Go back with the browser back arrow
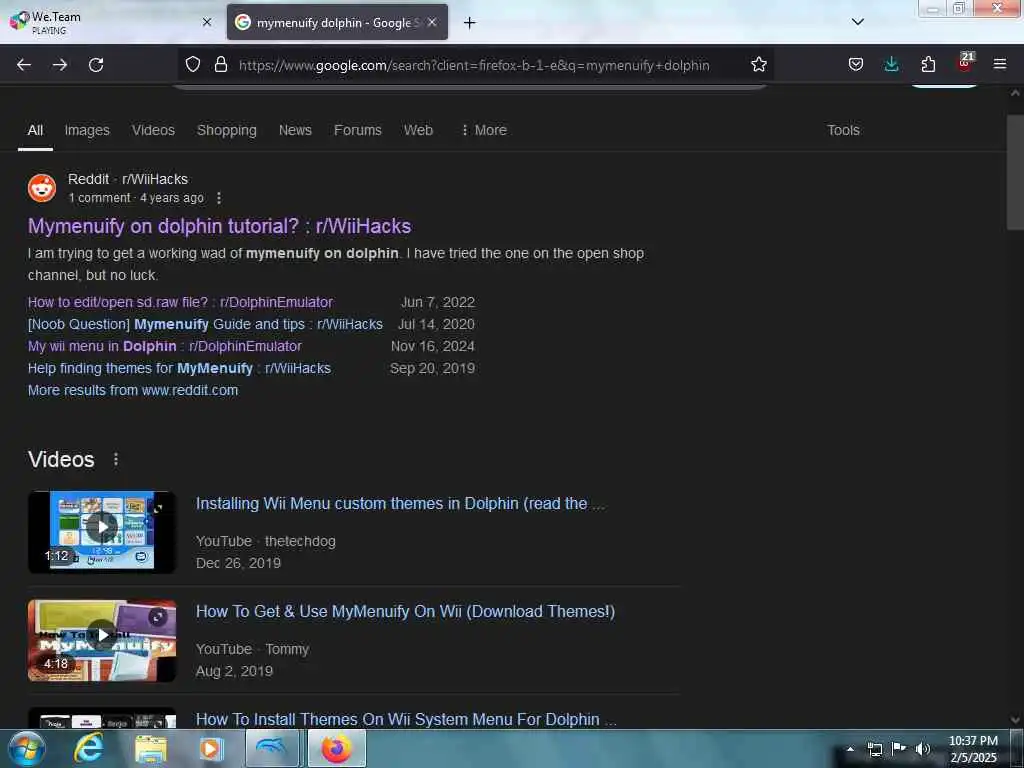The width and height of the screenshot is (1024, 768). coord(24,65)
